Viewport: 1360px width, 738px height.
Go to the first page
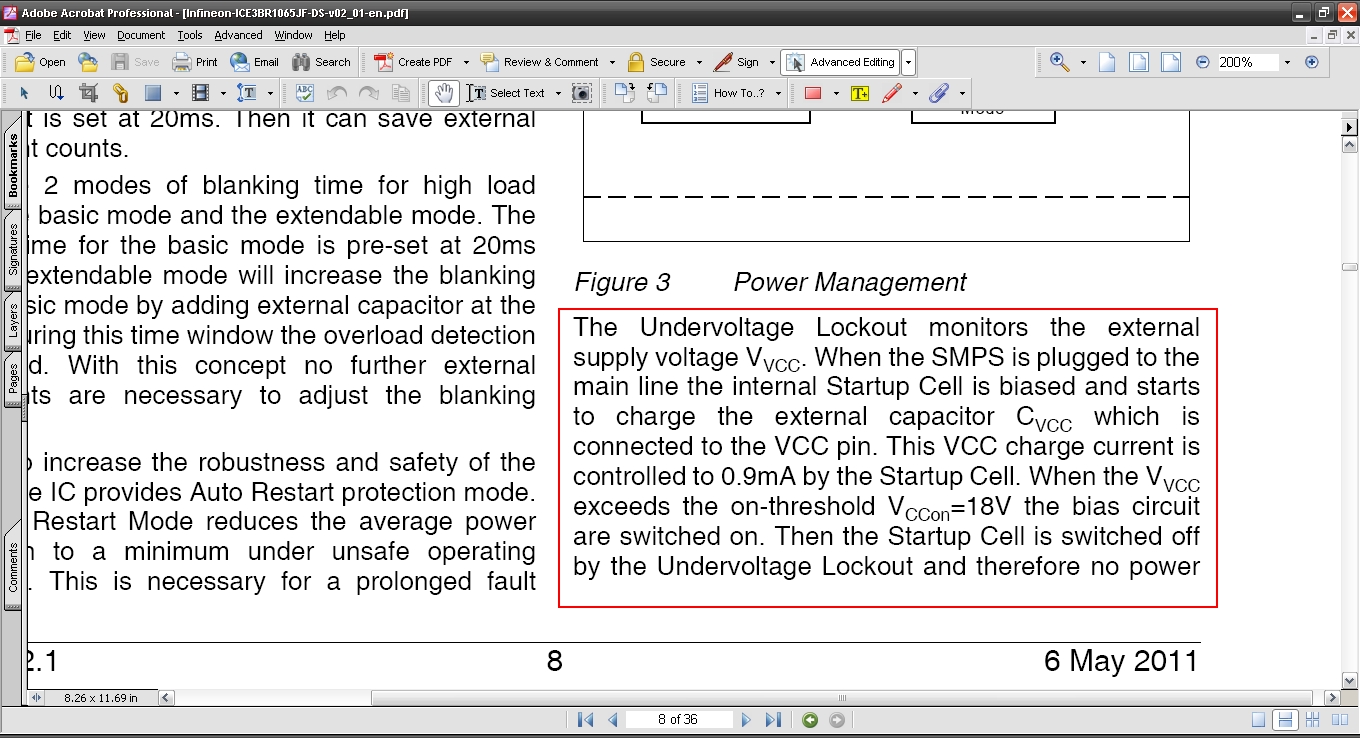[x=586, y=720]
